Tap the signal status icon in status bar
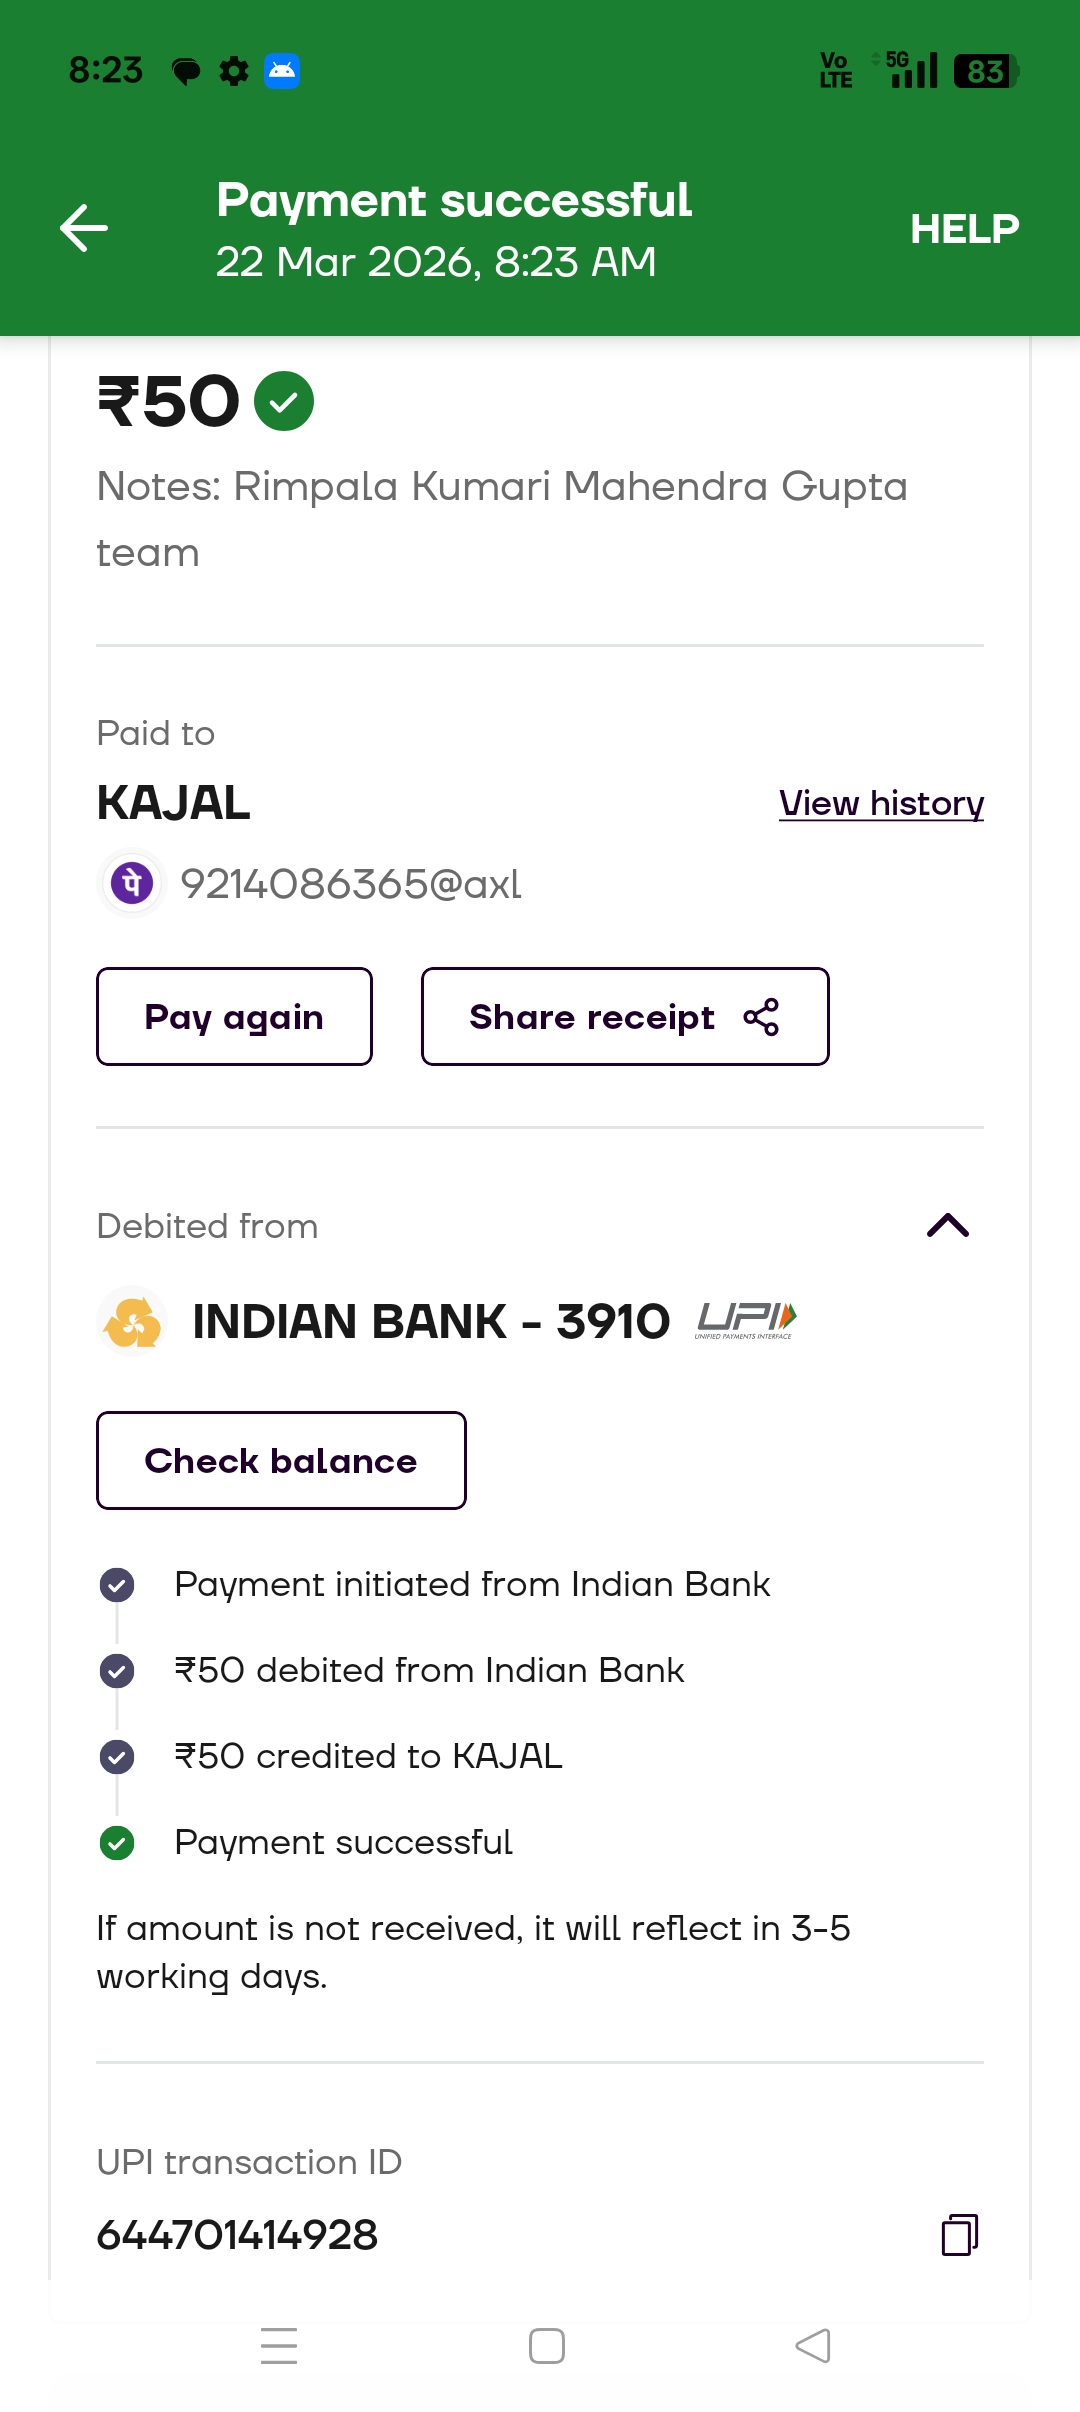The image size is (1080, 2412). (x=912, y=70)
